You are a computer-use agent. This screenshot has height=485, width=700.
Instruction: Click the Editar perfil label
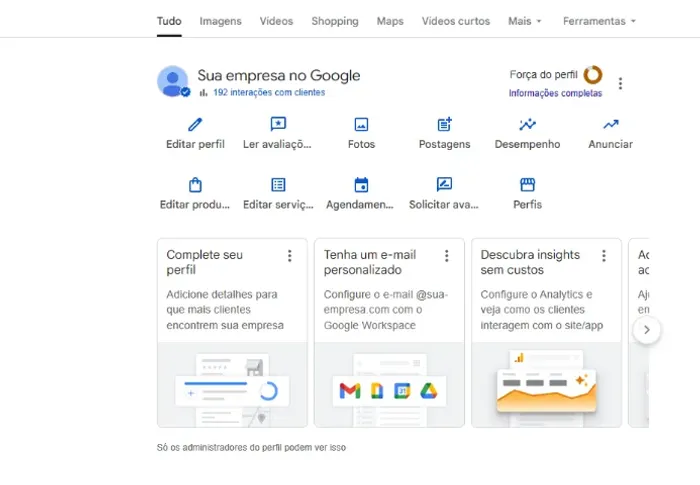pos(195,144)
